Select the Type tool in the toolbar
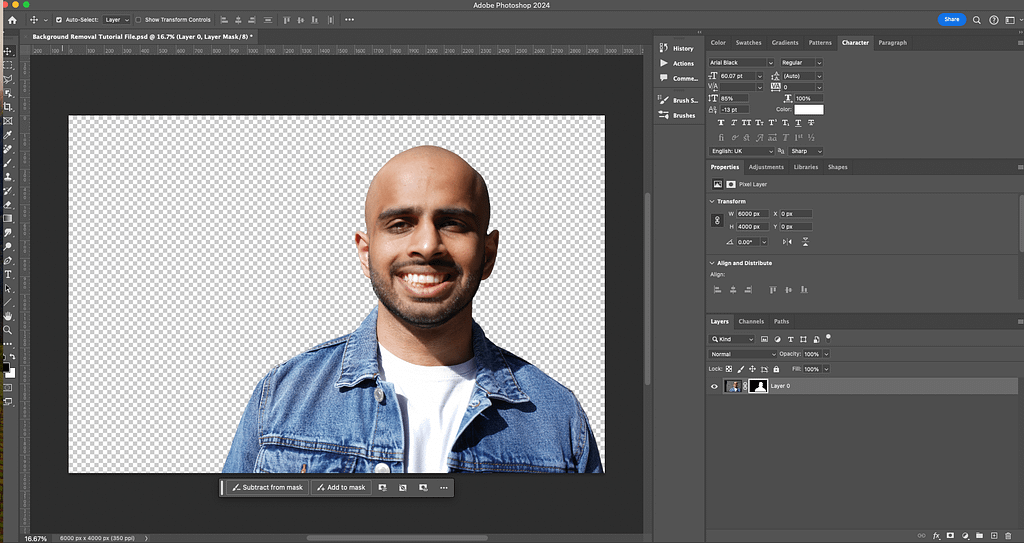 click(8, 274)
